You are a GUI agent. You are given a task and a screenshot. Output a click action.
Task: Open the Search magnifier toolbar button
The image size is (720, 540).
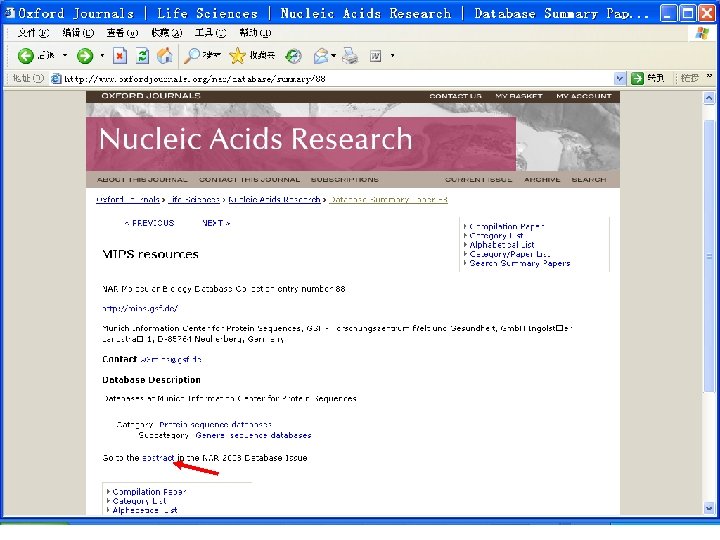[202, 56]
